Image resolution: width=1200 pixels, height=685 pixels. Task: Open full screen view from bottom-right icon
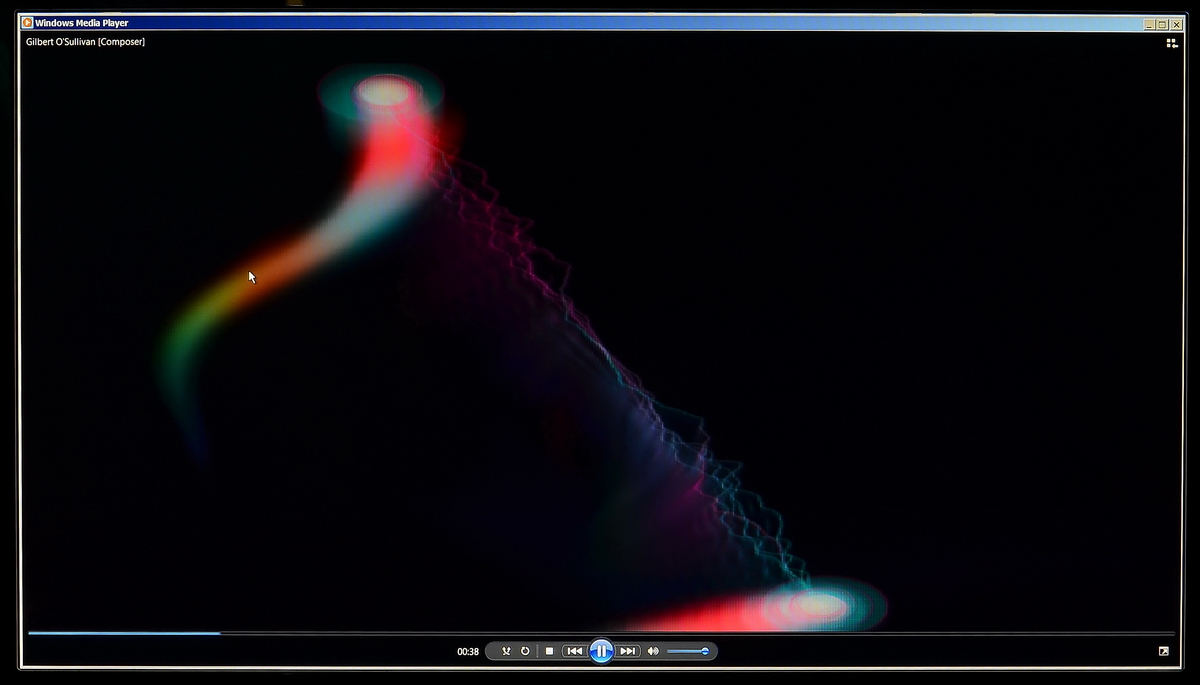coord(1164,651)
